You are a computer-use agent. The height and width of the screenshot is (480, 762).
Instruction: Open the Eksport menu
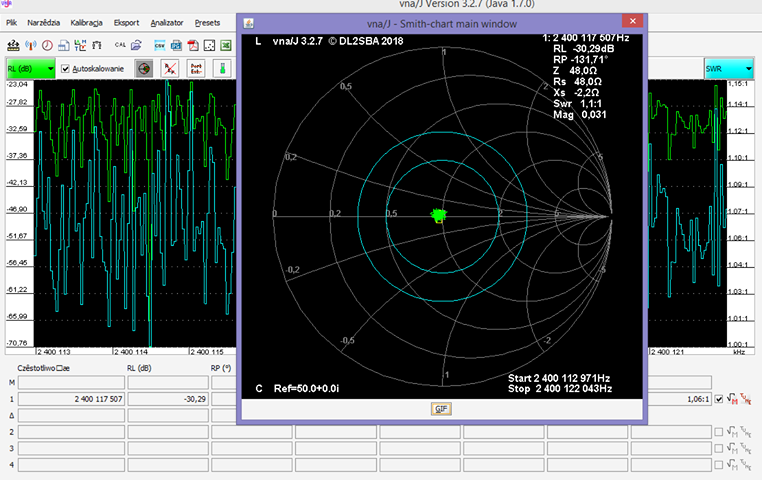(x=126, y=23)
